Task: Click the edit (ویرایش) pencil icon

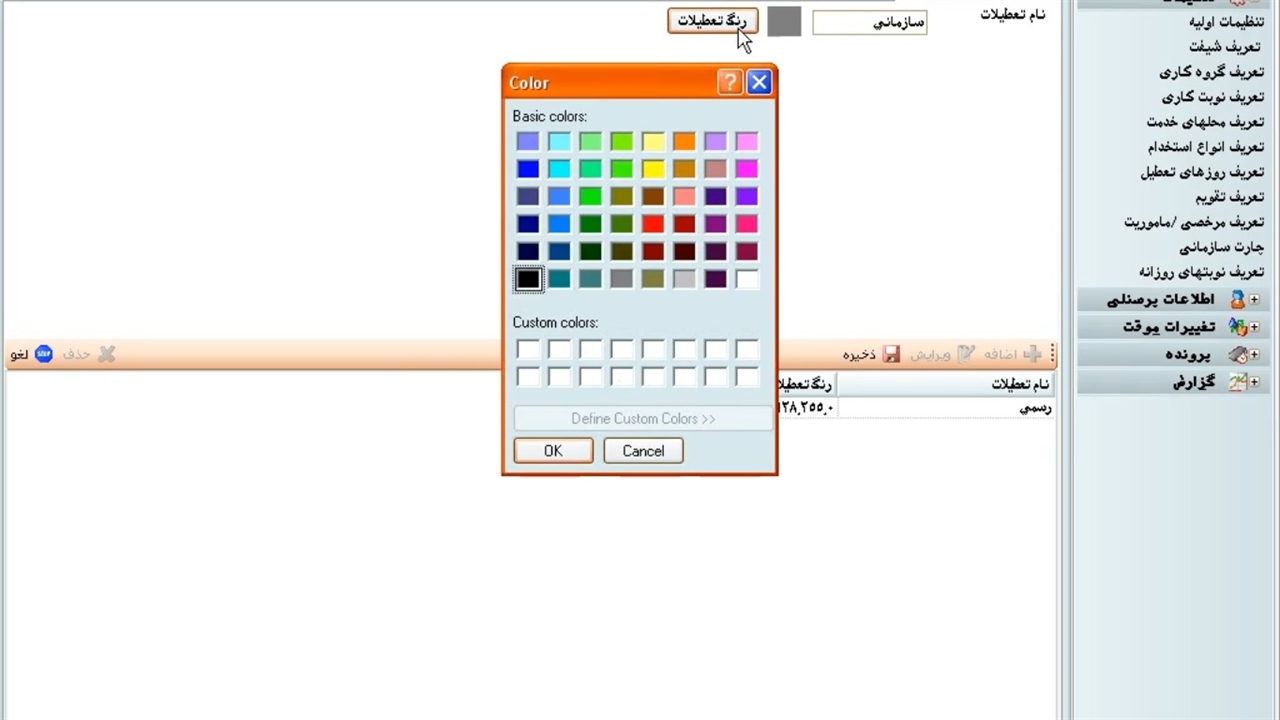Action: 966,354
